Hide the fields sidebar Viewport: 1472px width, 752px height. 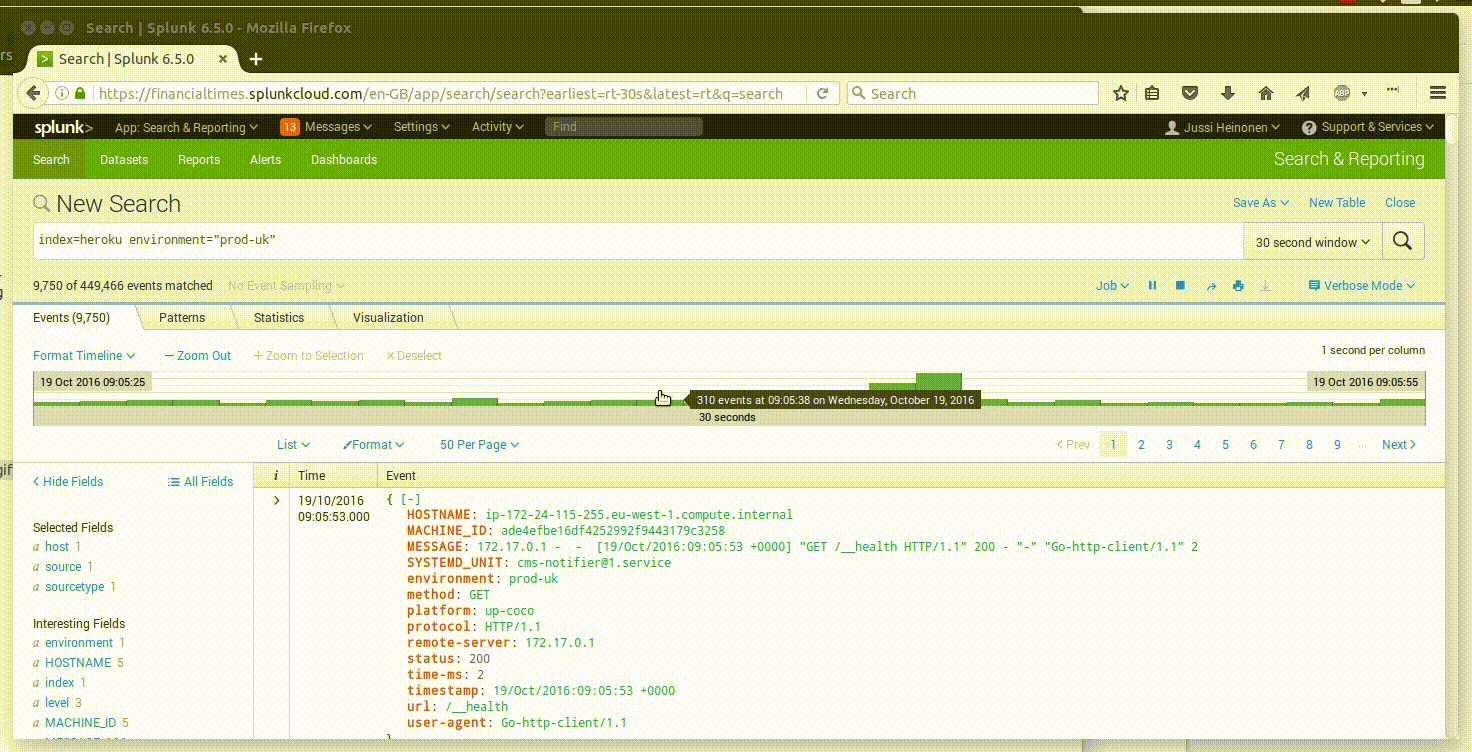[68, 481]
